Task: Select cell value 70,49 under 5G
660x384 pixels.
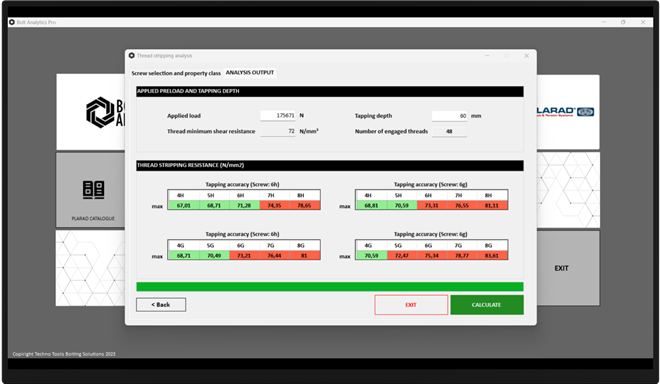Action: click(214, 256)
